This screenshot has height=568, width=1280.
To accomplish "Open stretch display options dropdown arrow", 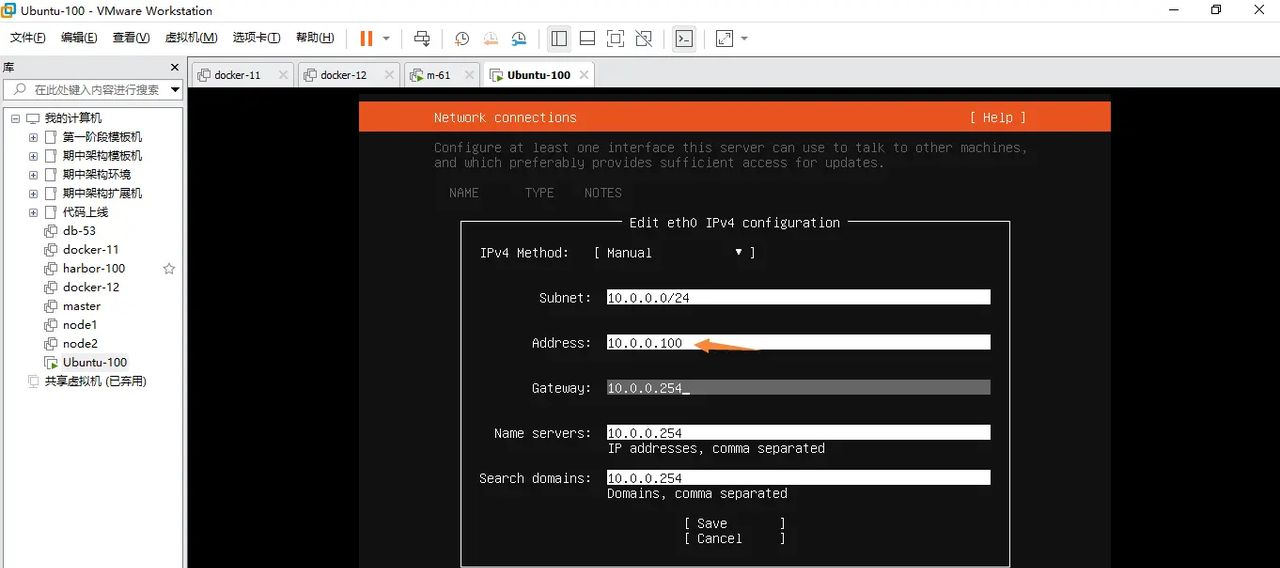I will [744, 39].
